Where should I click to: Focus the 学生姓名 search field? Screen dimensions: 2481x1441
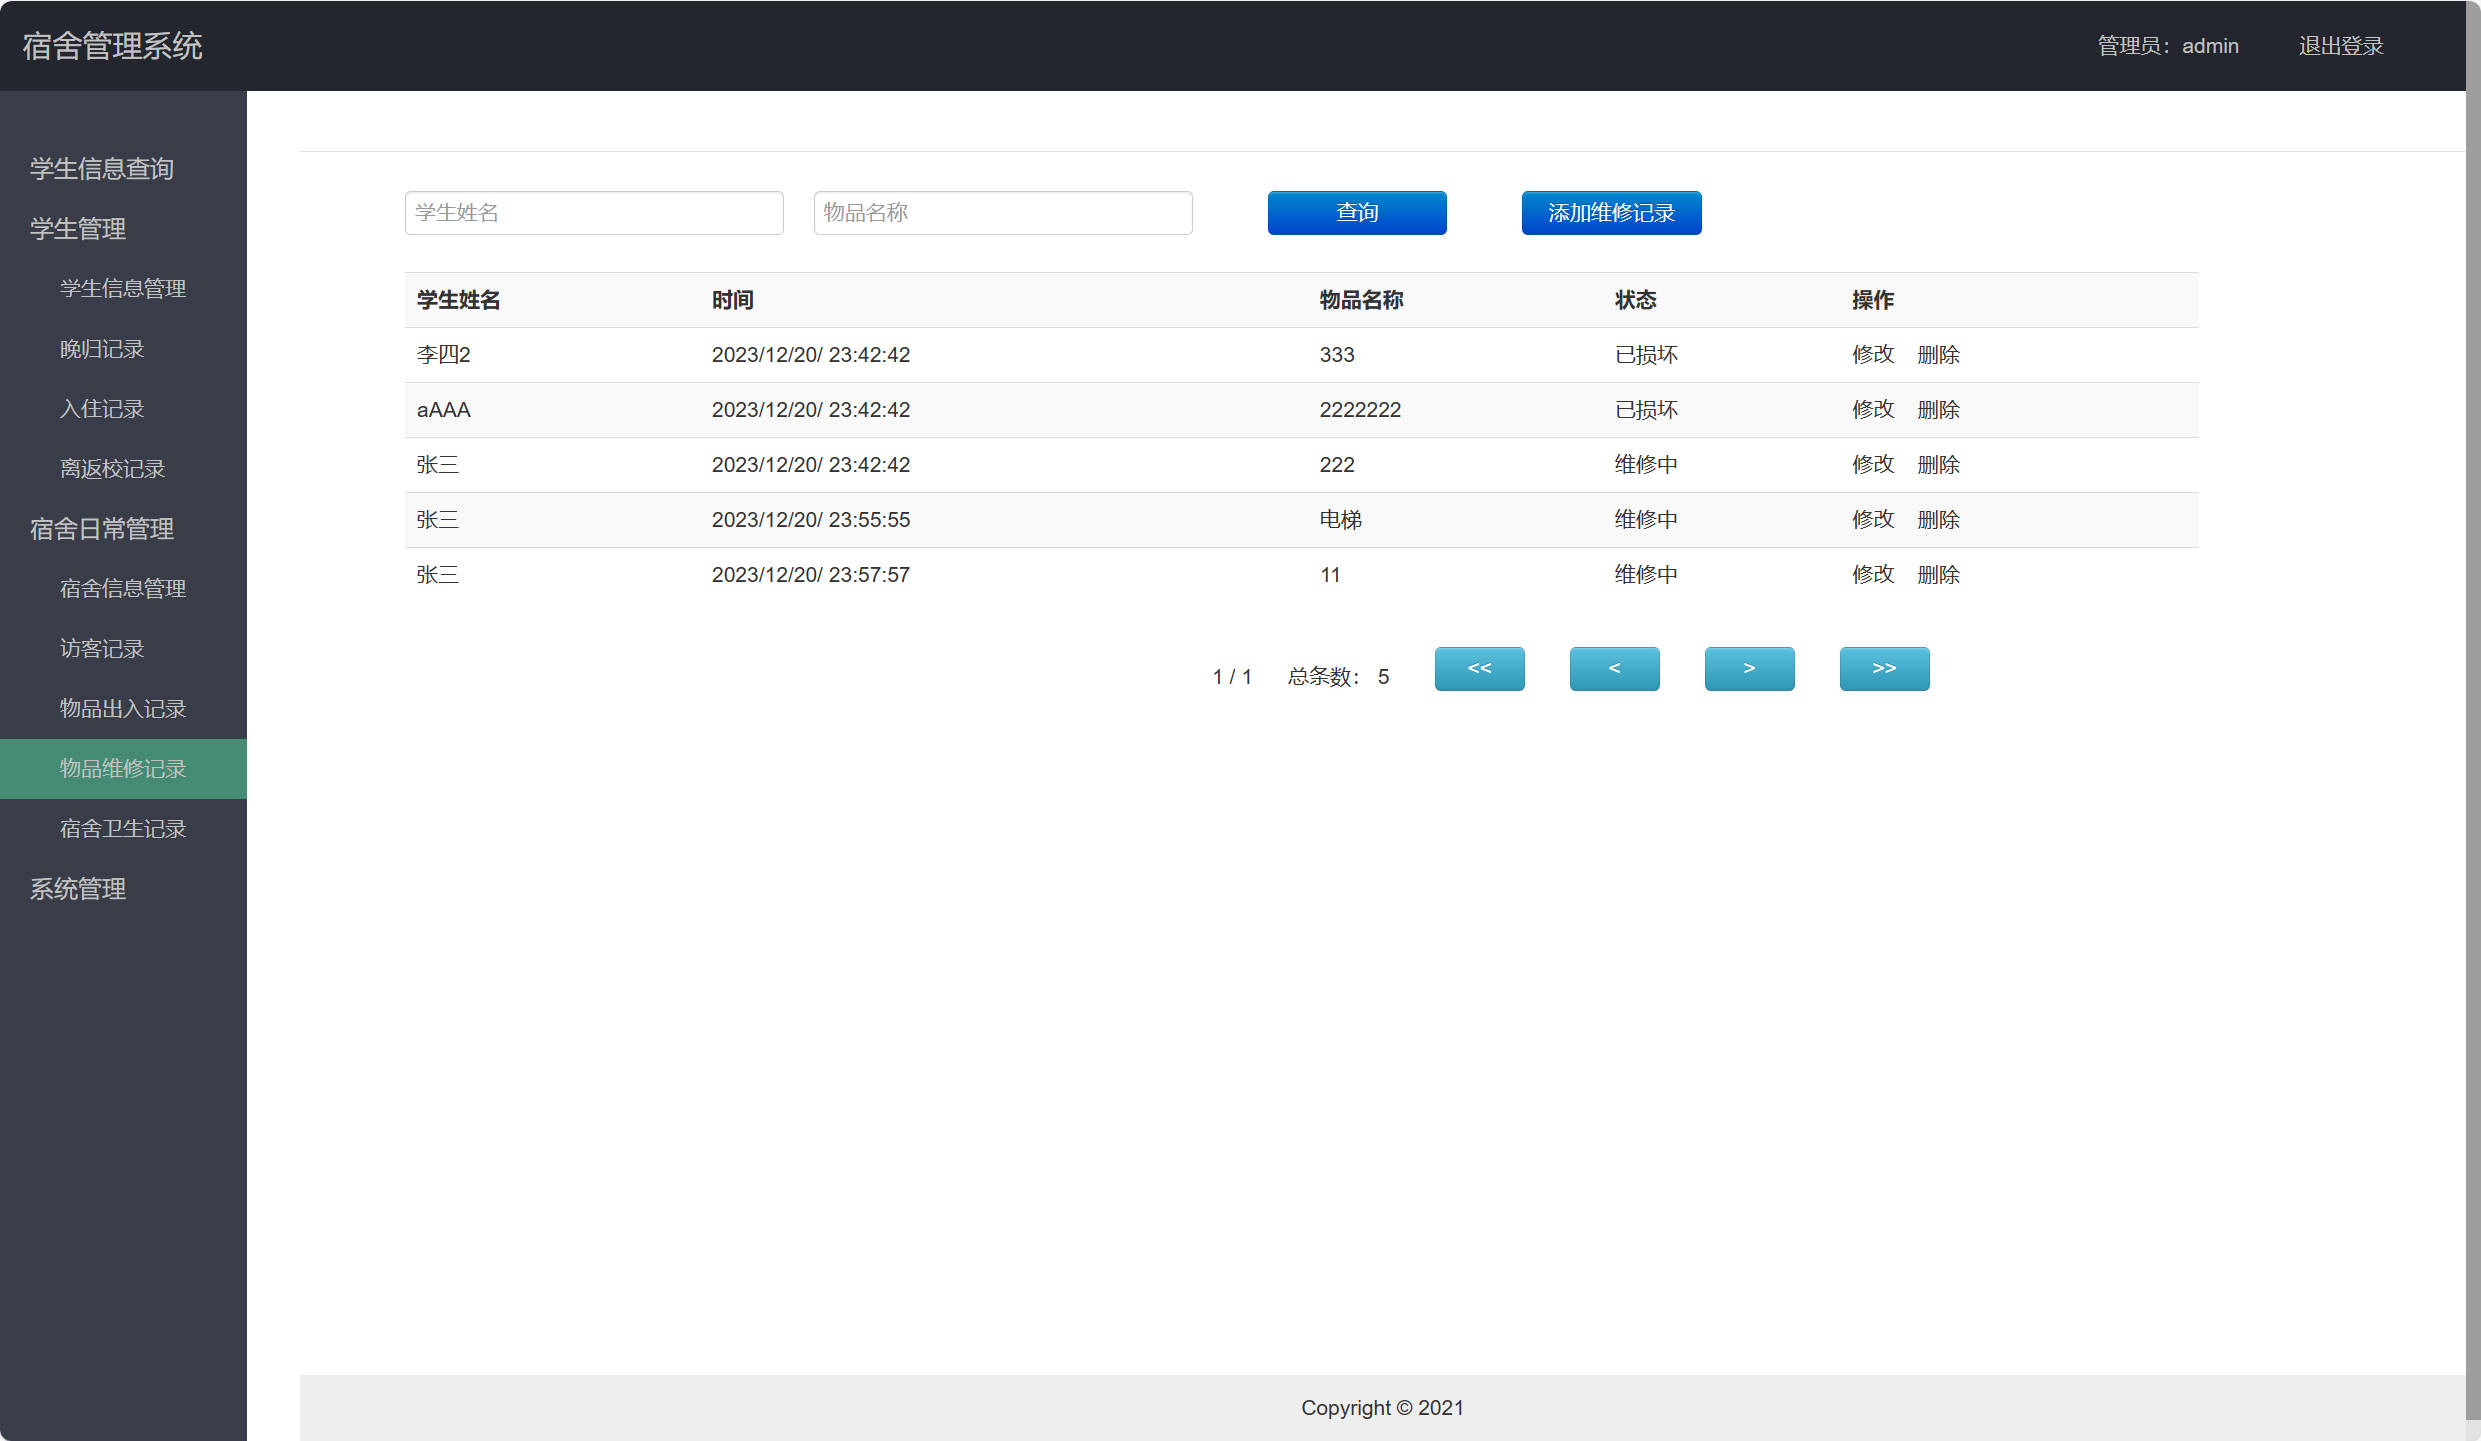tap(594, 213)
